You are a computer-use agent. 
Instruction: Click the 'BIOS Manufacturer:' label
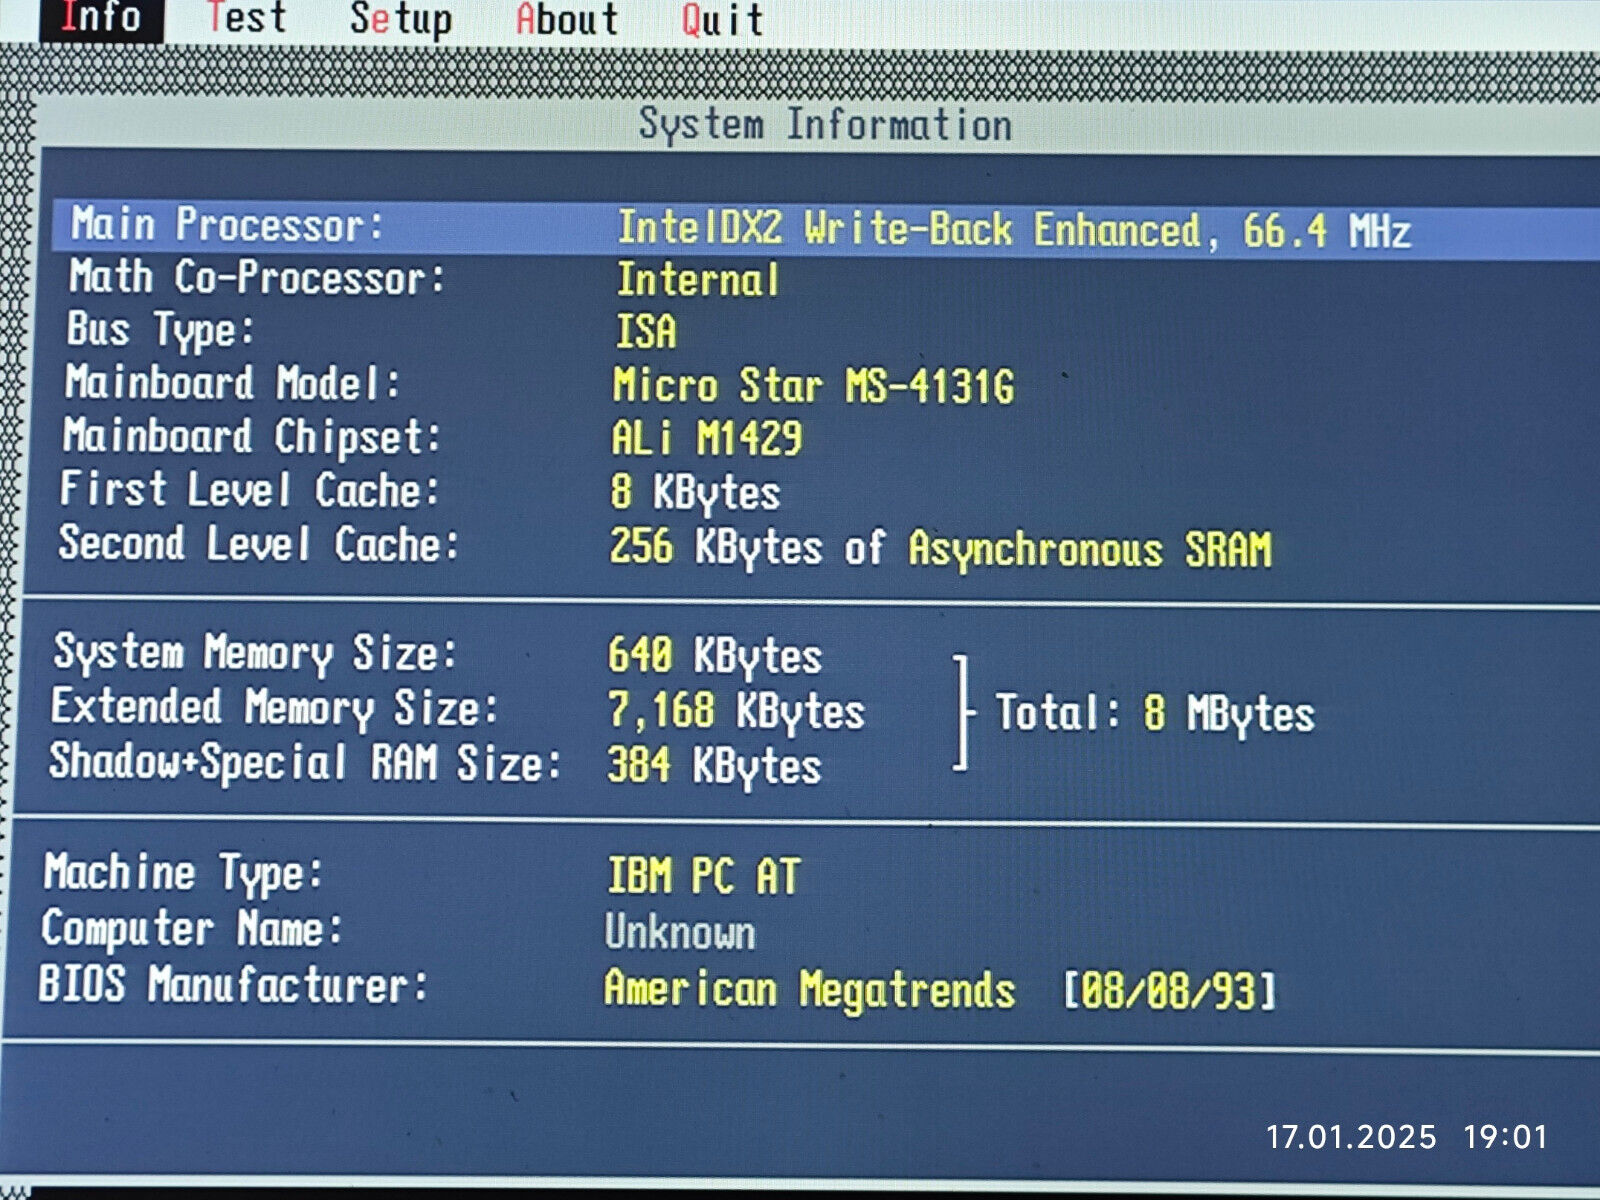234,984
